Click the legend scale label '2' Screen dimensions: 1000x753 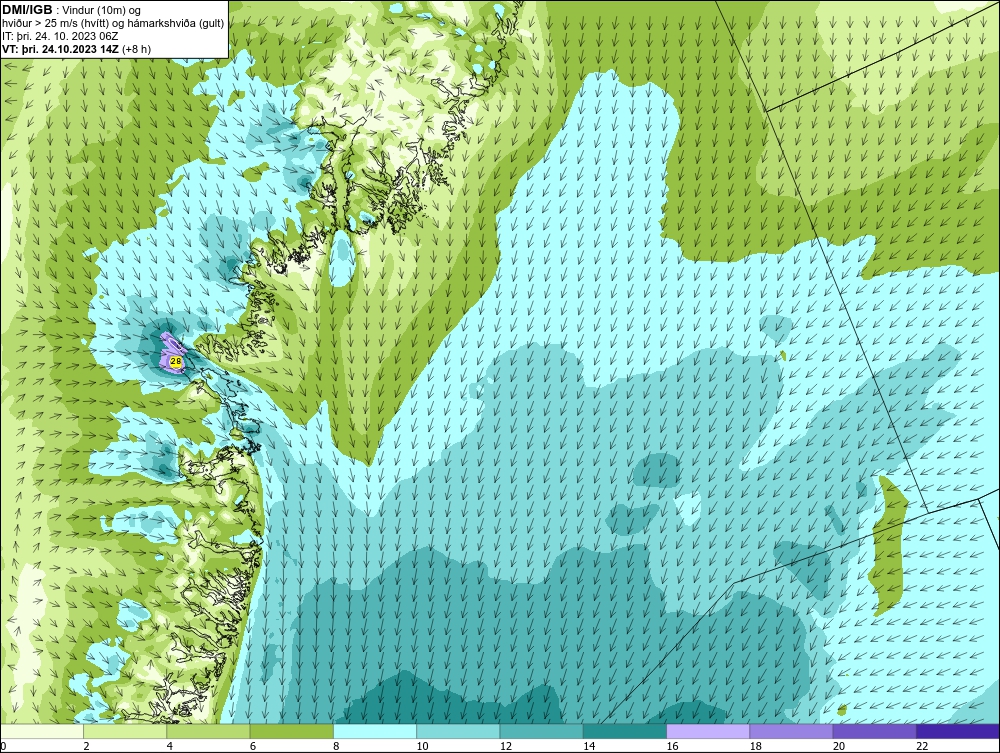[x=86, y=746]
